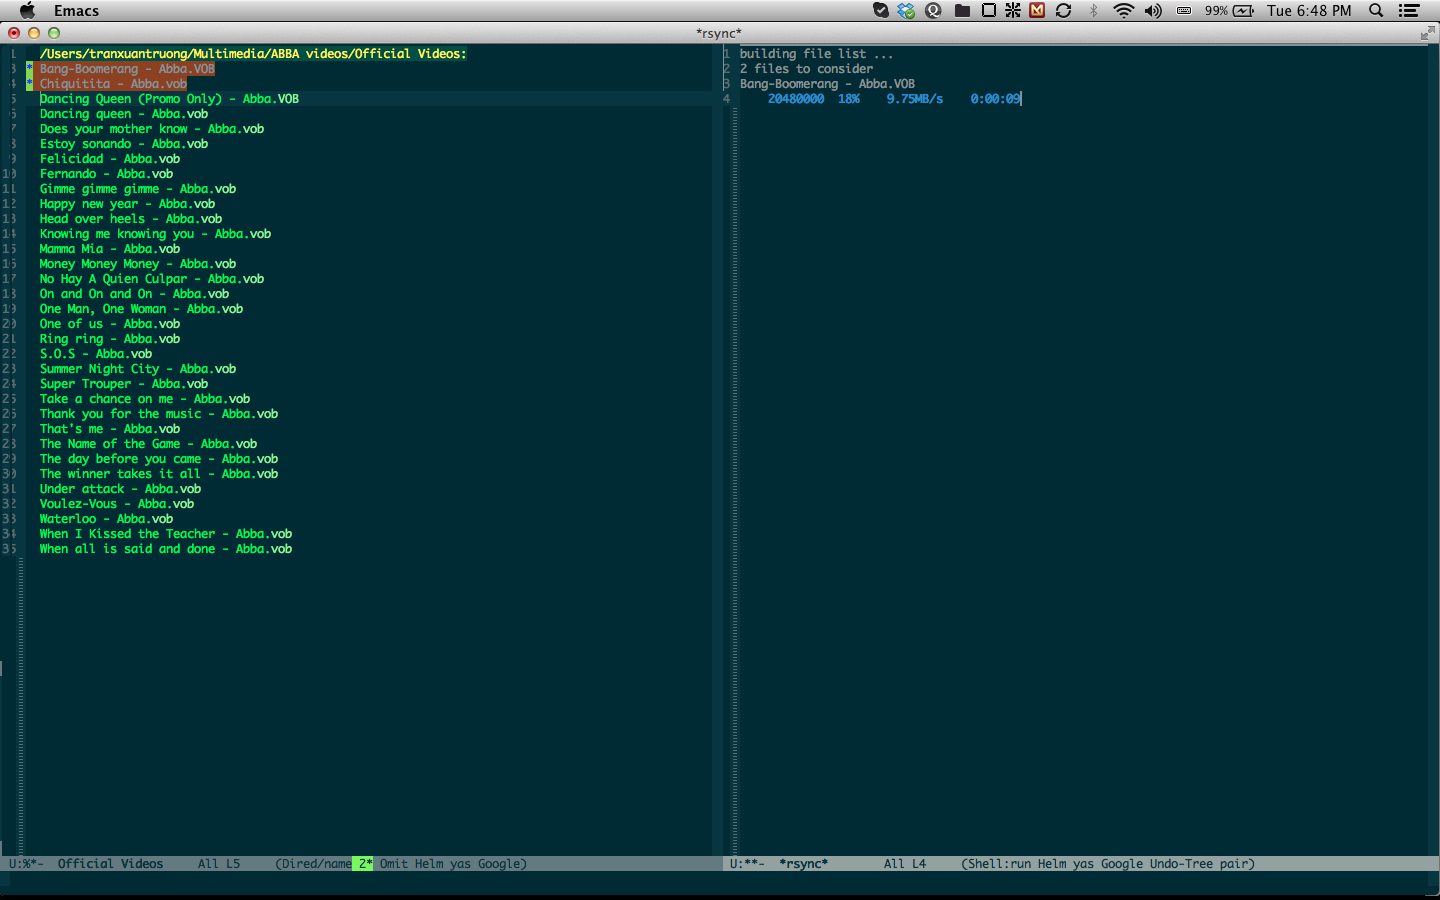Click the square outline menu bar icon
Image resolution: width=1440 pixels, height=900 pixels.
988,10
